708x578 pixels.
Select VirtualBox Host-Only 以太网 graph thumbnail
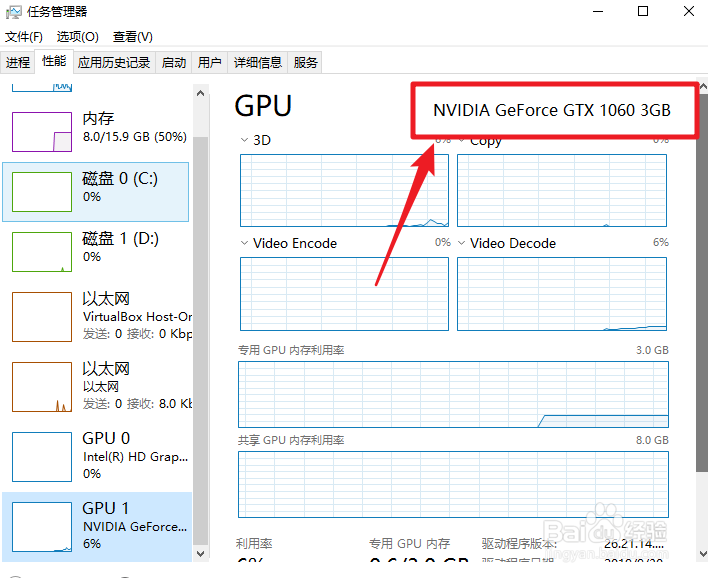tap(42, 317)
